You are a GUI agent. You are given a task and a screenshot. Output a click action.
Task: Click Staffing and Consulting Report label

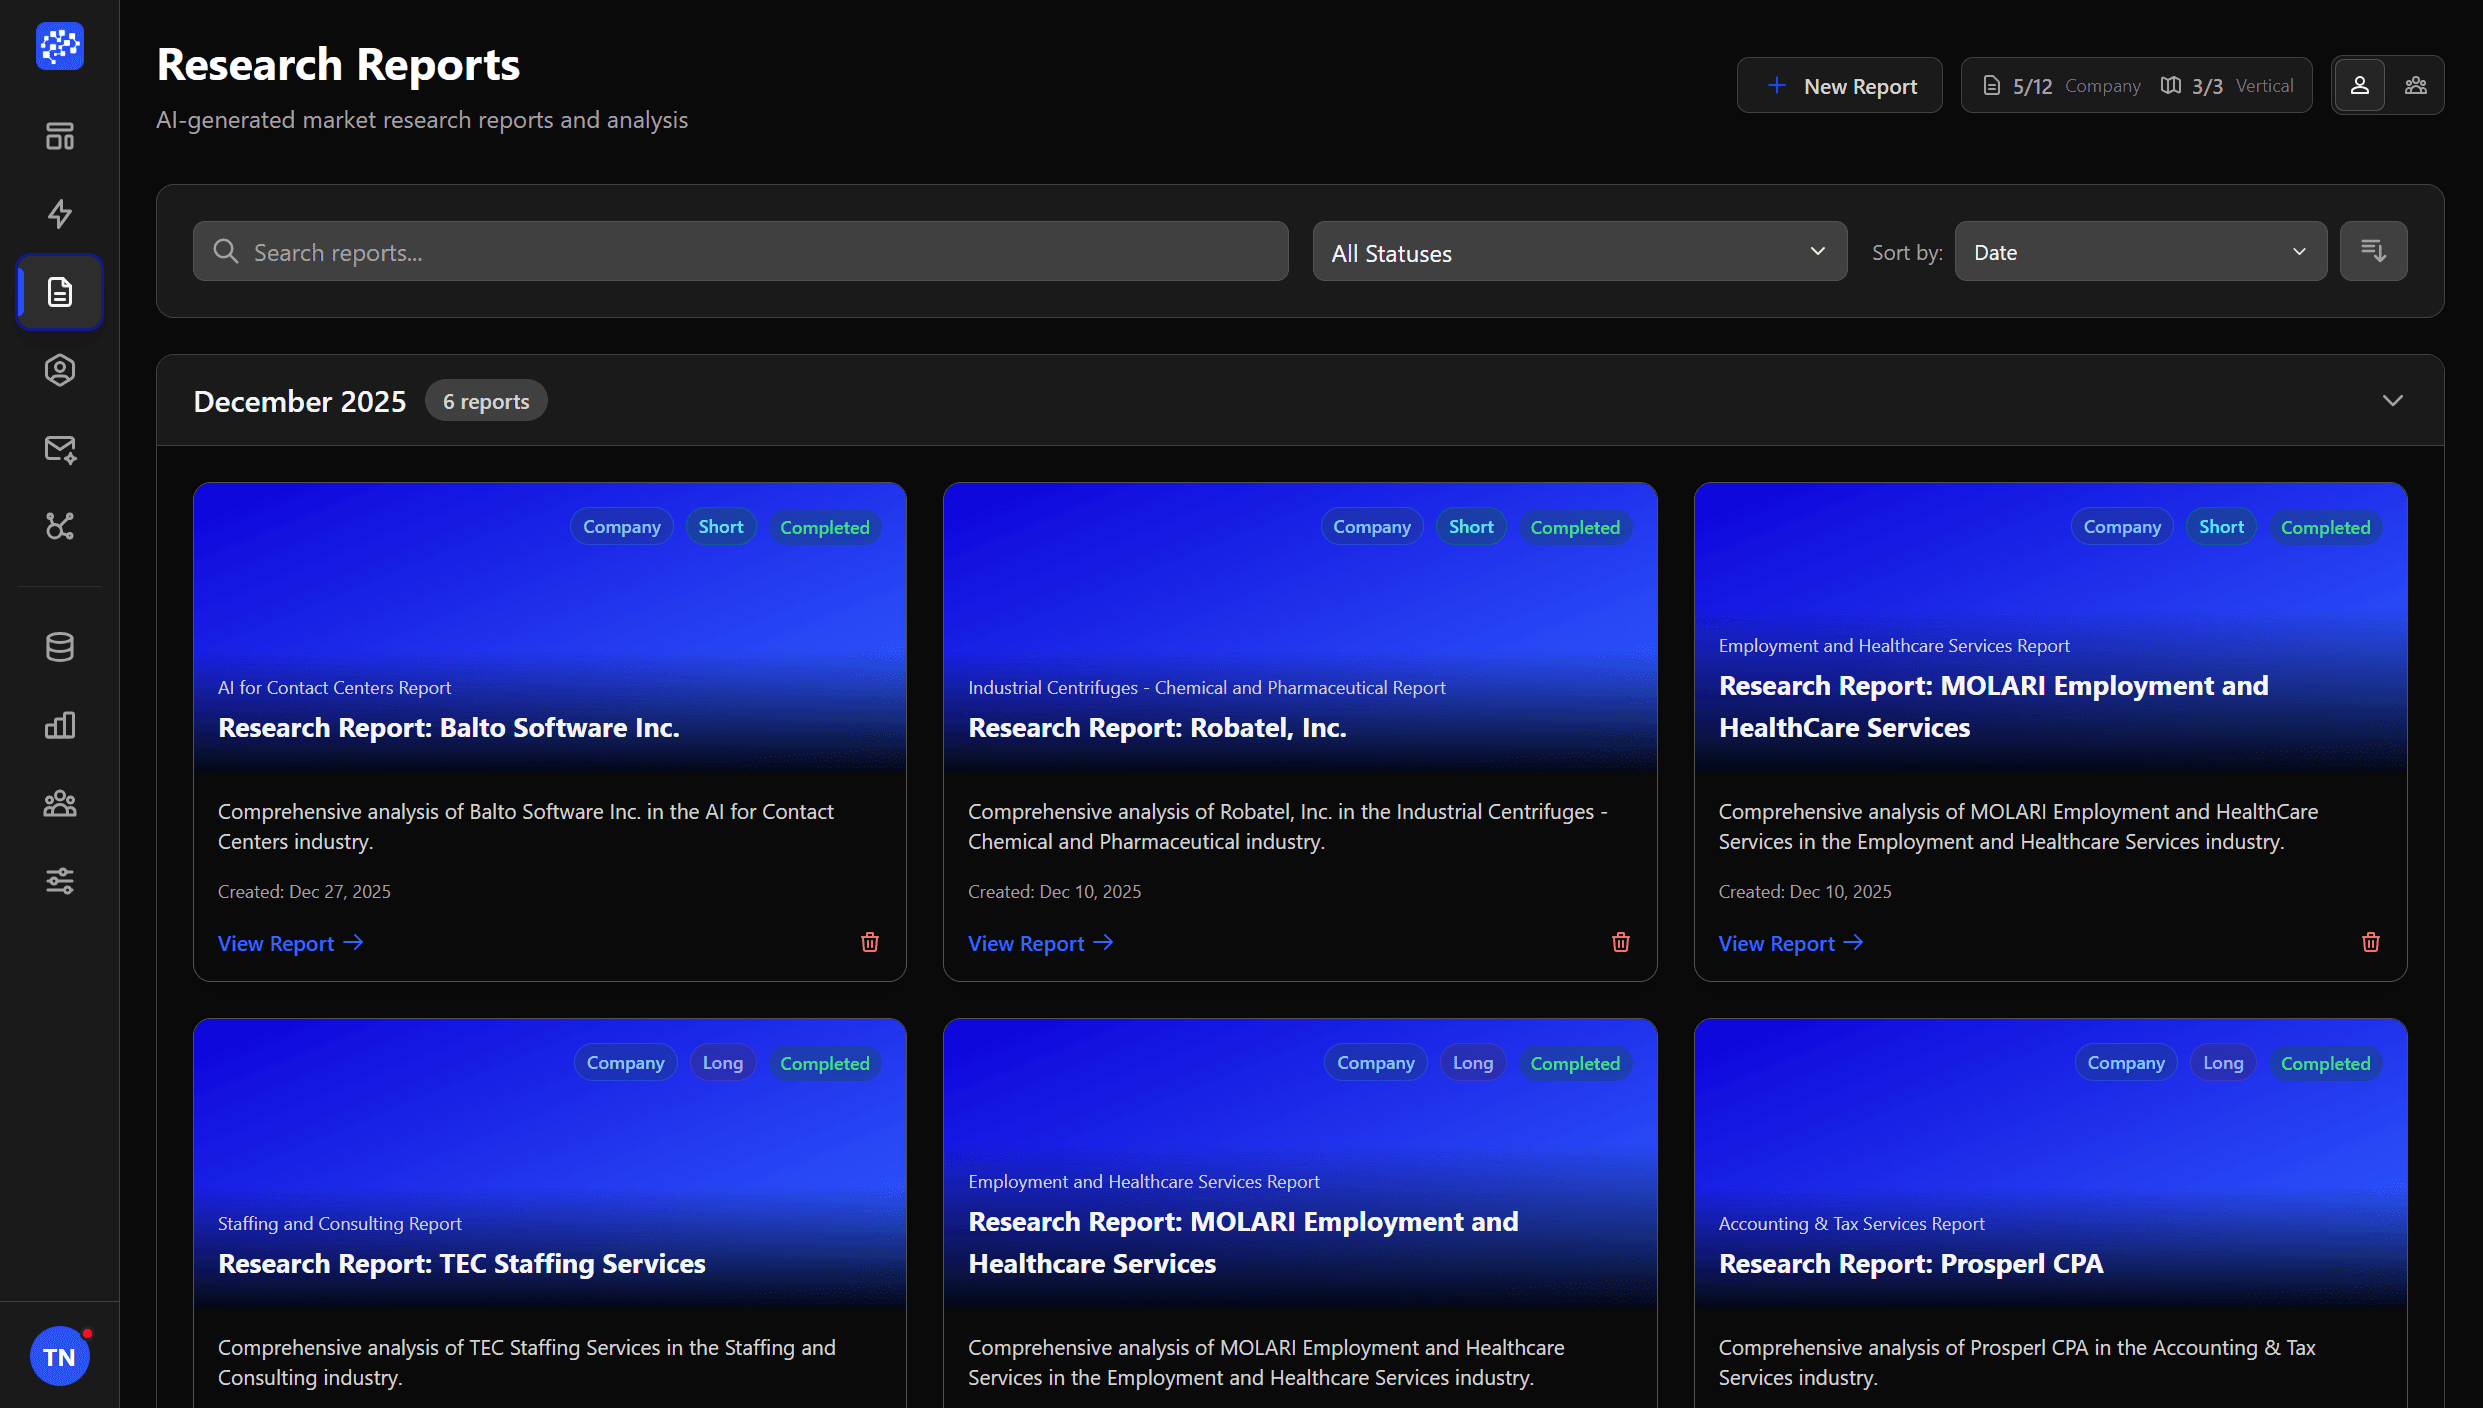pyautogui.click(x=340, y=1223)
